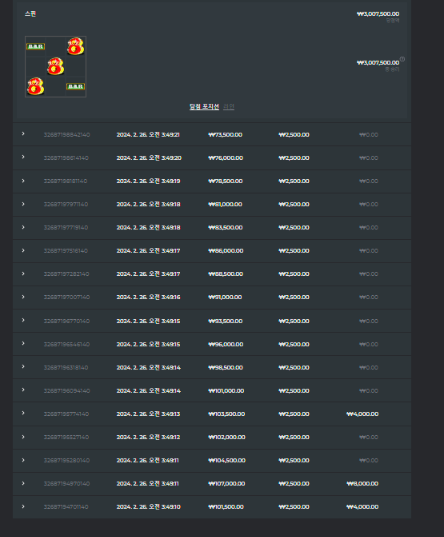
Task: Switch to the 라인 tab link
Action: pos(229,107)
